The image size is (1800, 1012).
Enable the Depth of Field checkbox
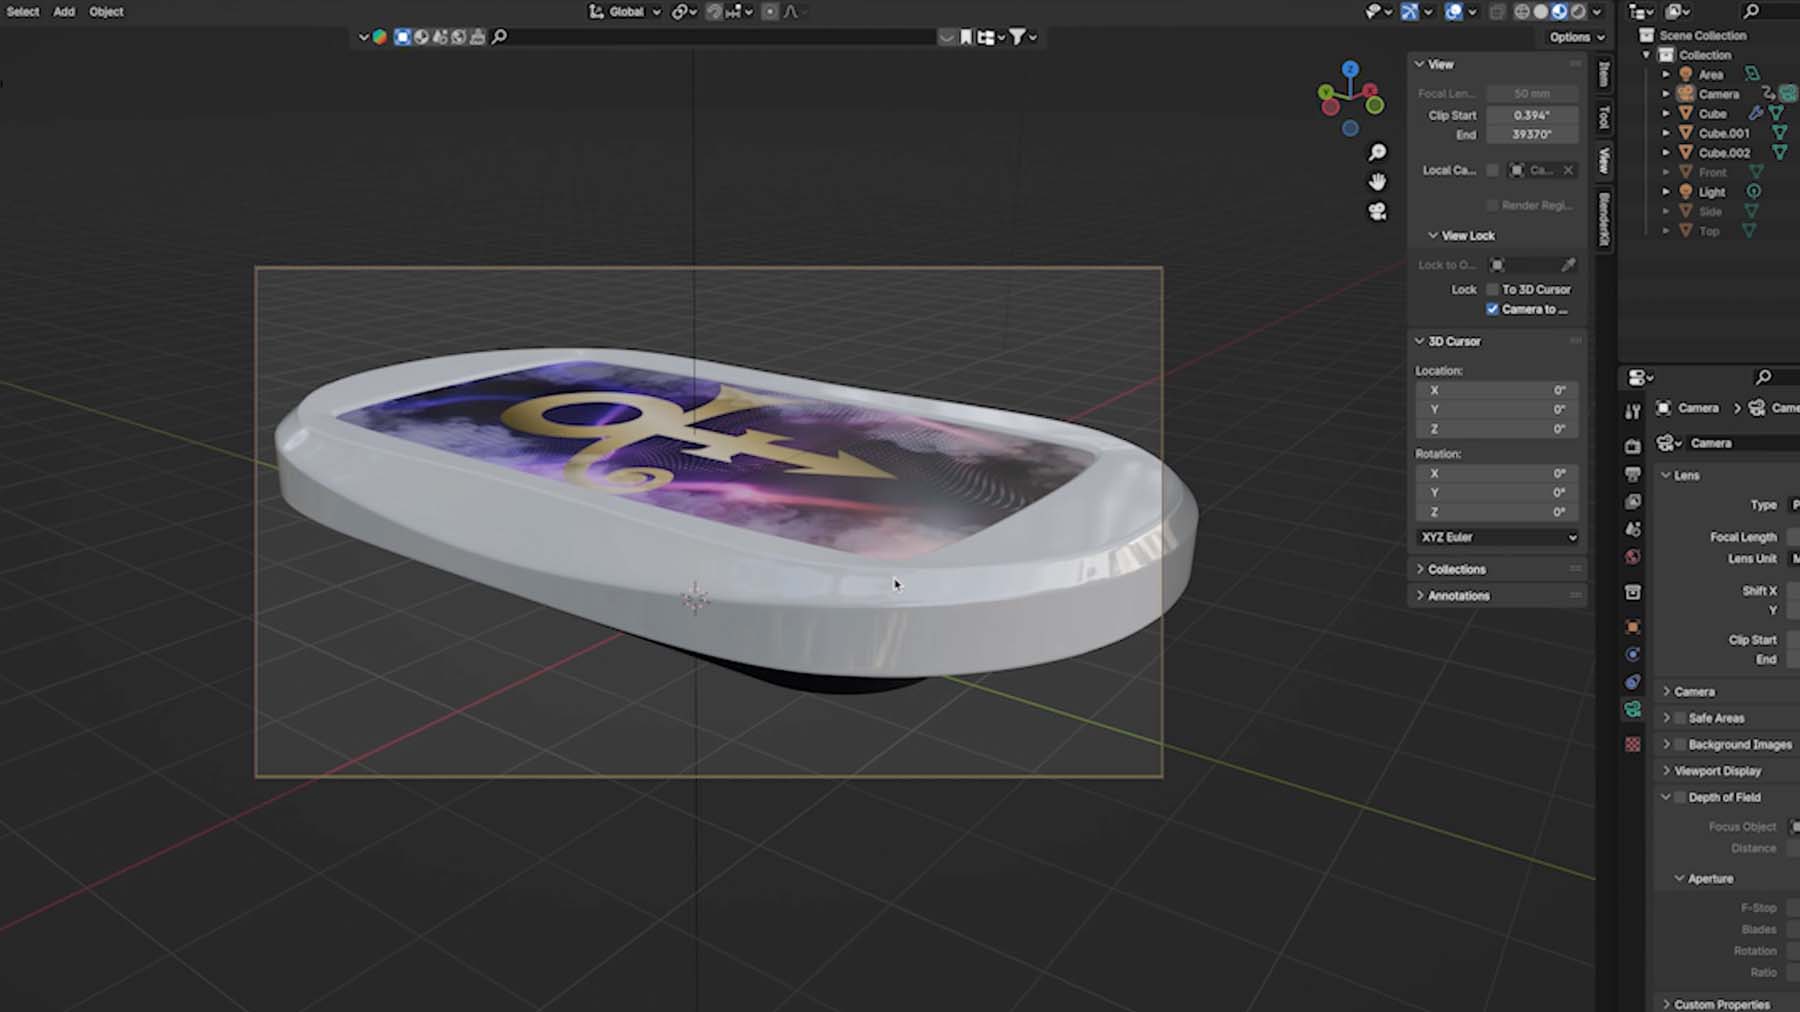[1680, 797]
